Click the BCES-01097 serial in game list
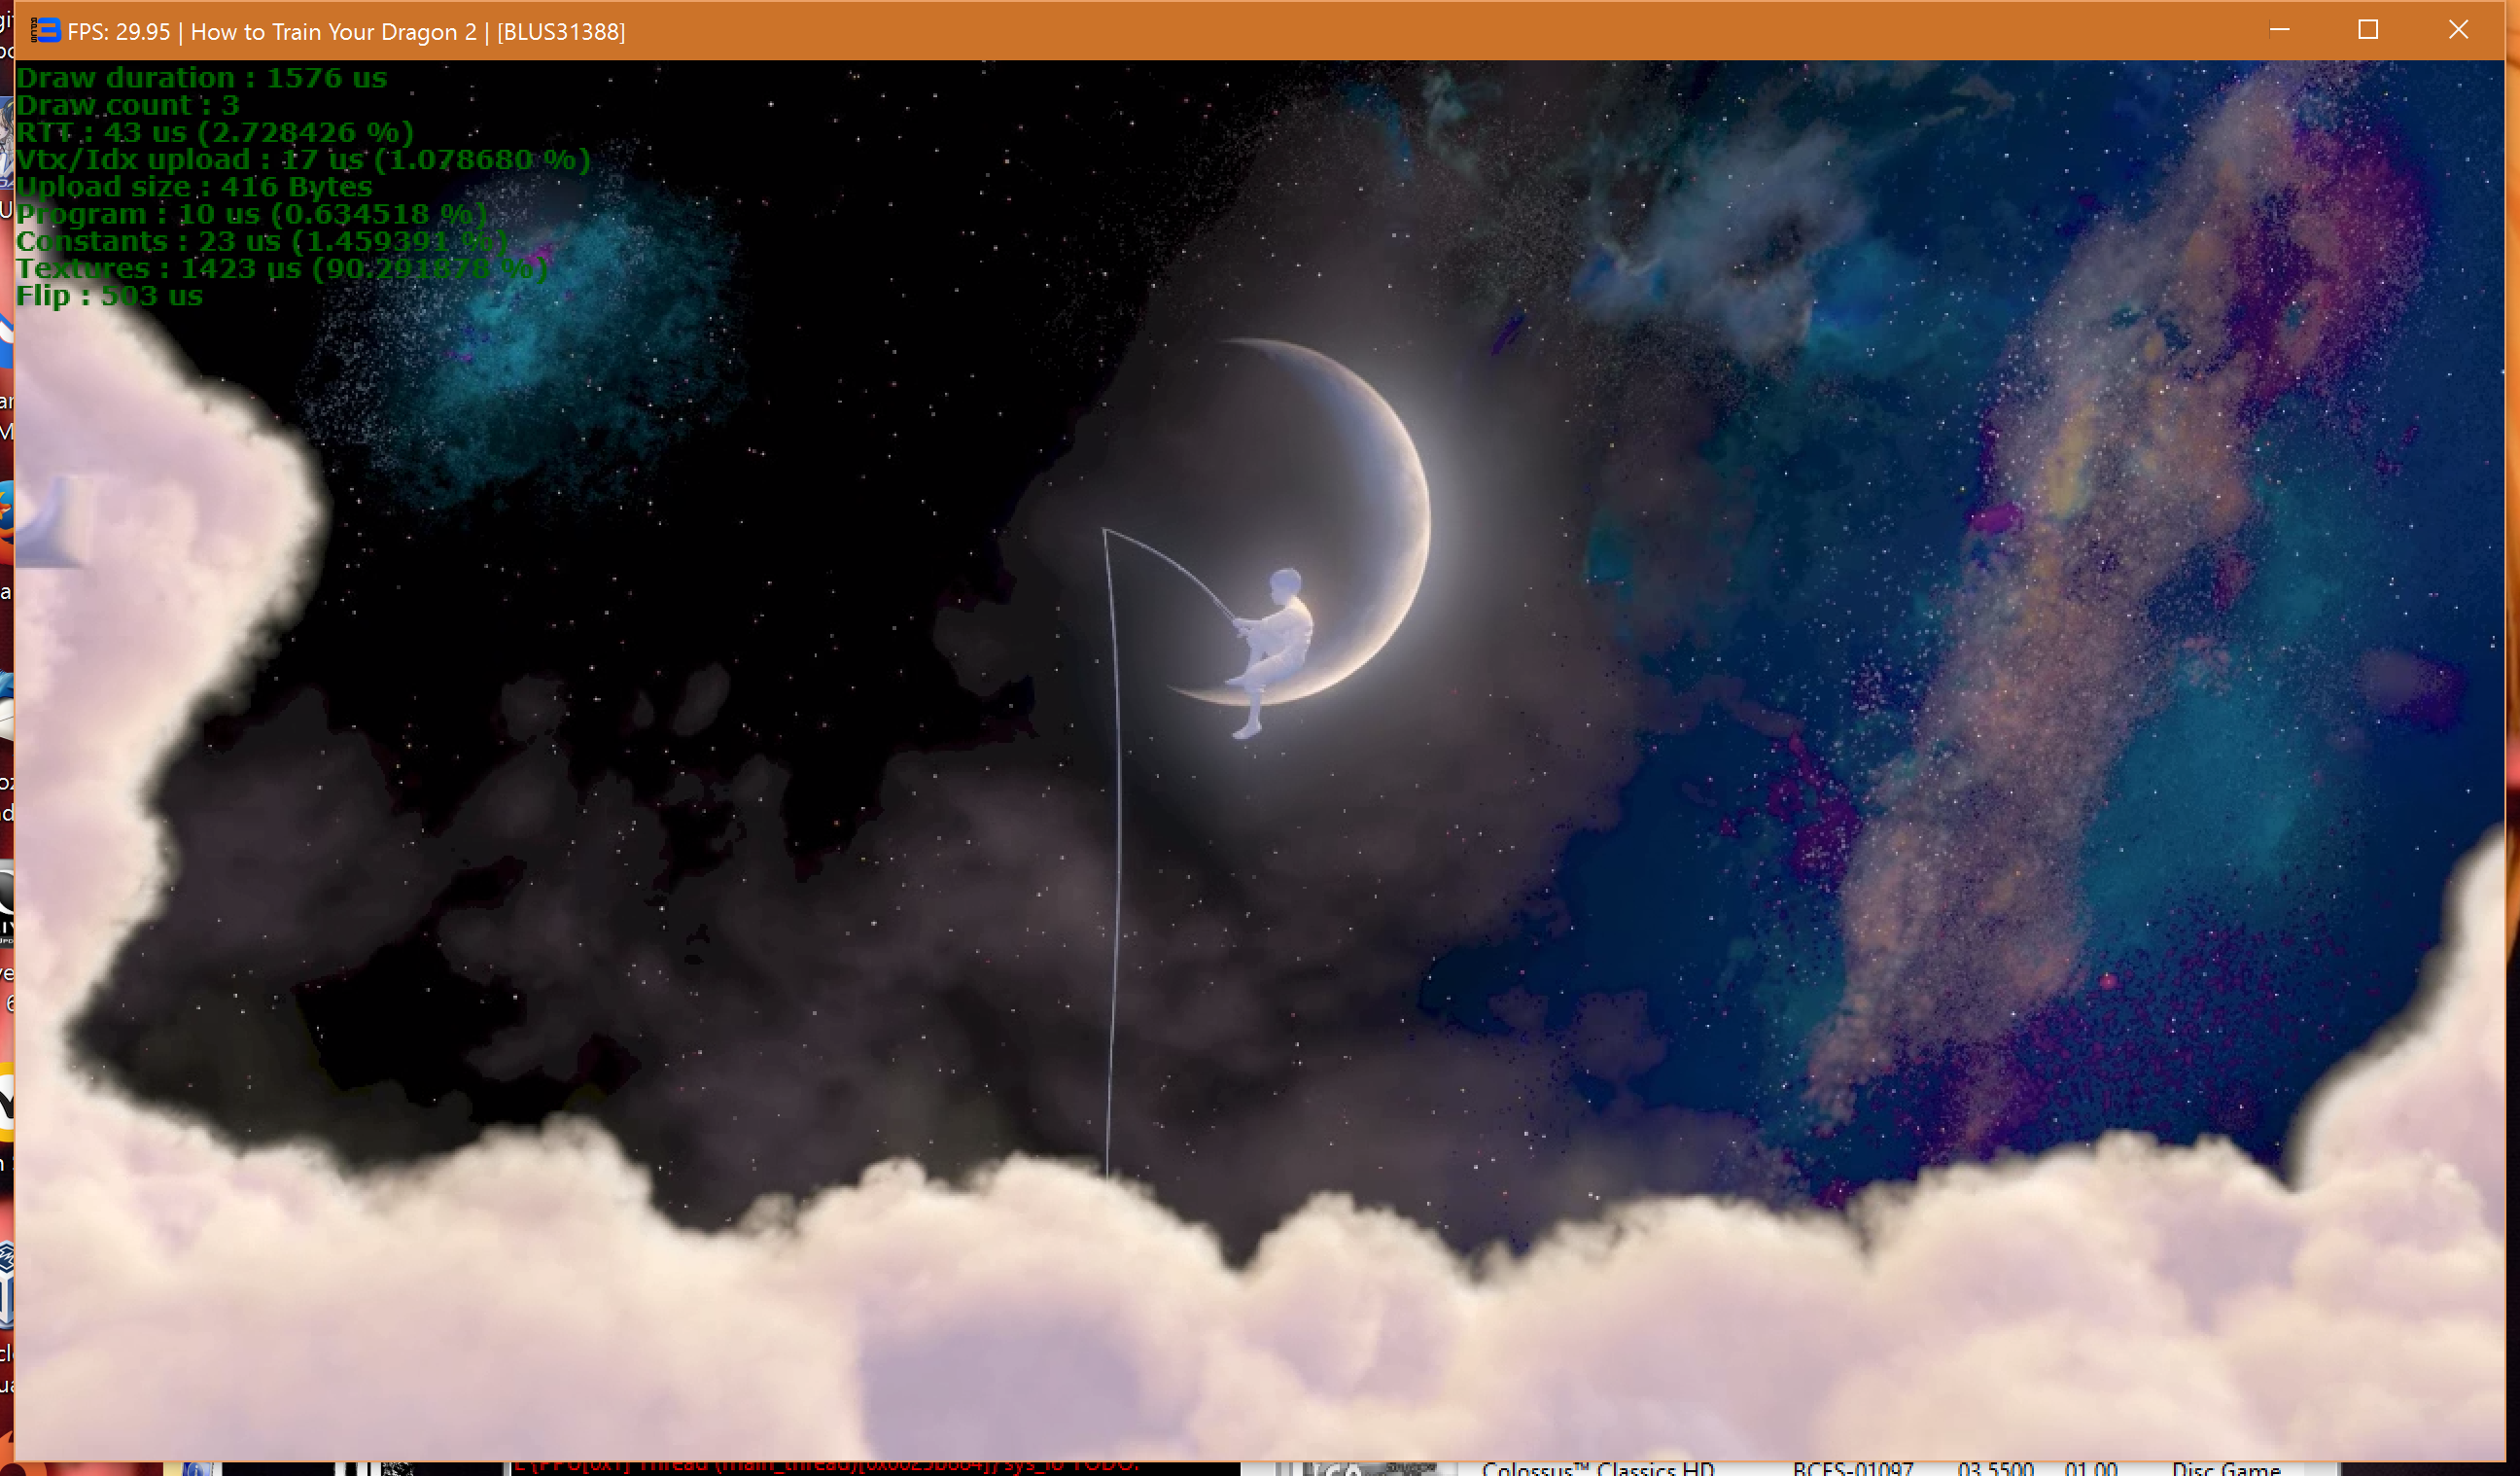2520x1476 pixels. [x=1851, y=1468]
